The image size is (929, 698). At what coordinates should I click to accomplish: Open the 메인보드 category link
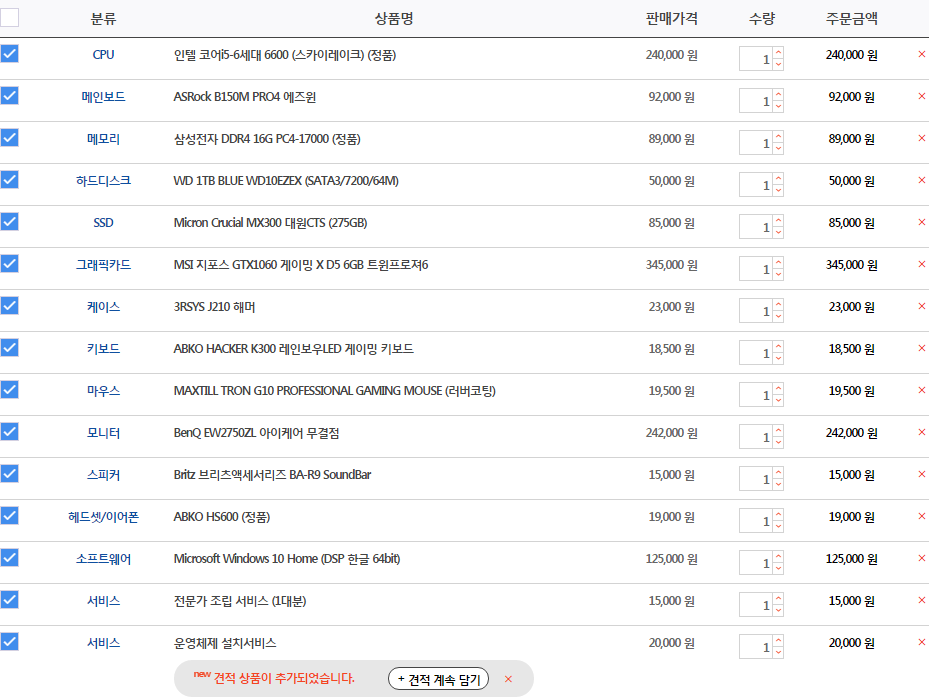click(x=103, y=97)
